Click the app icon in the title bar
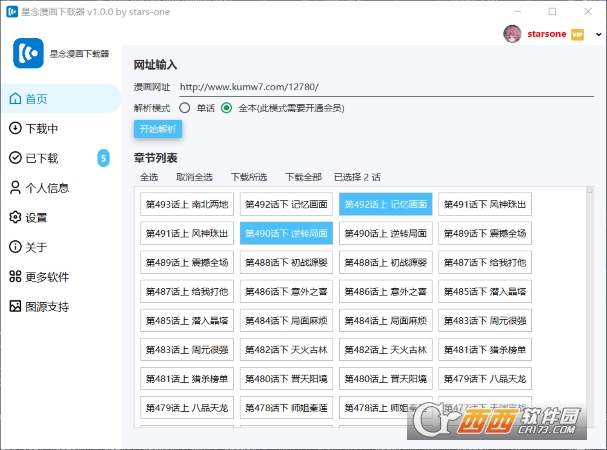607x450 pixels. 12,12
